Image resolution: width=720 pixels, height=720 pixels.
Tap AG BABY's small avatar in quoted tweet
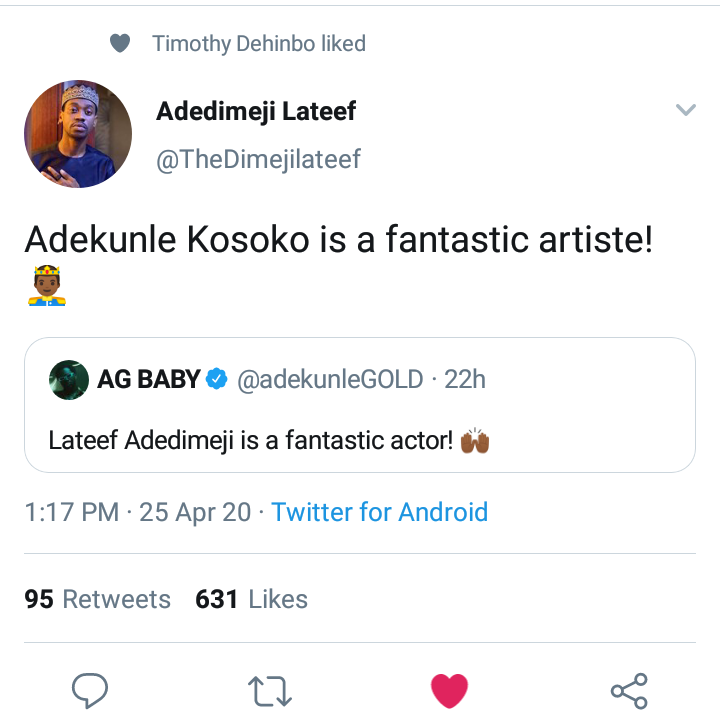point(69,380)
